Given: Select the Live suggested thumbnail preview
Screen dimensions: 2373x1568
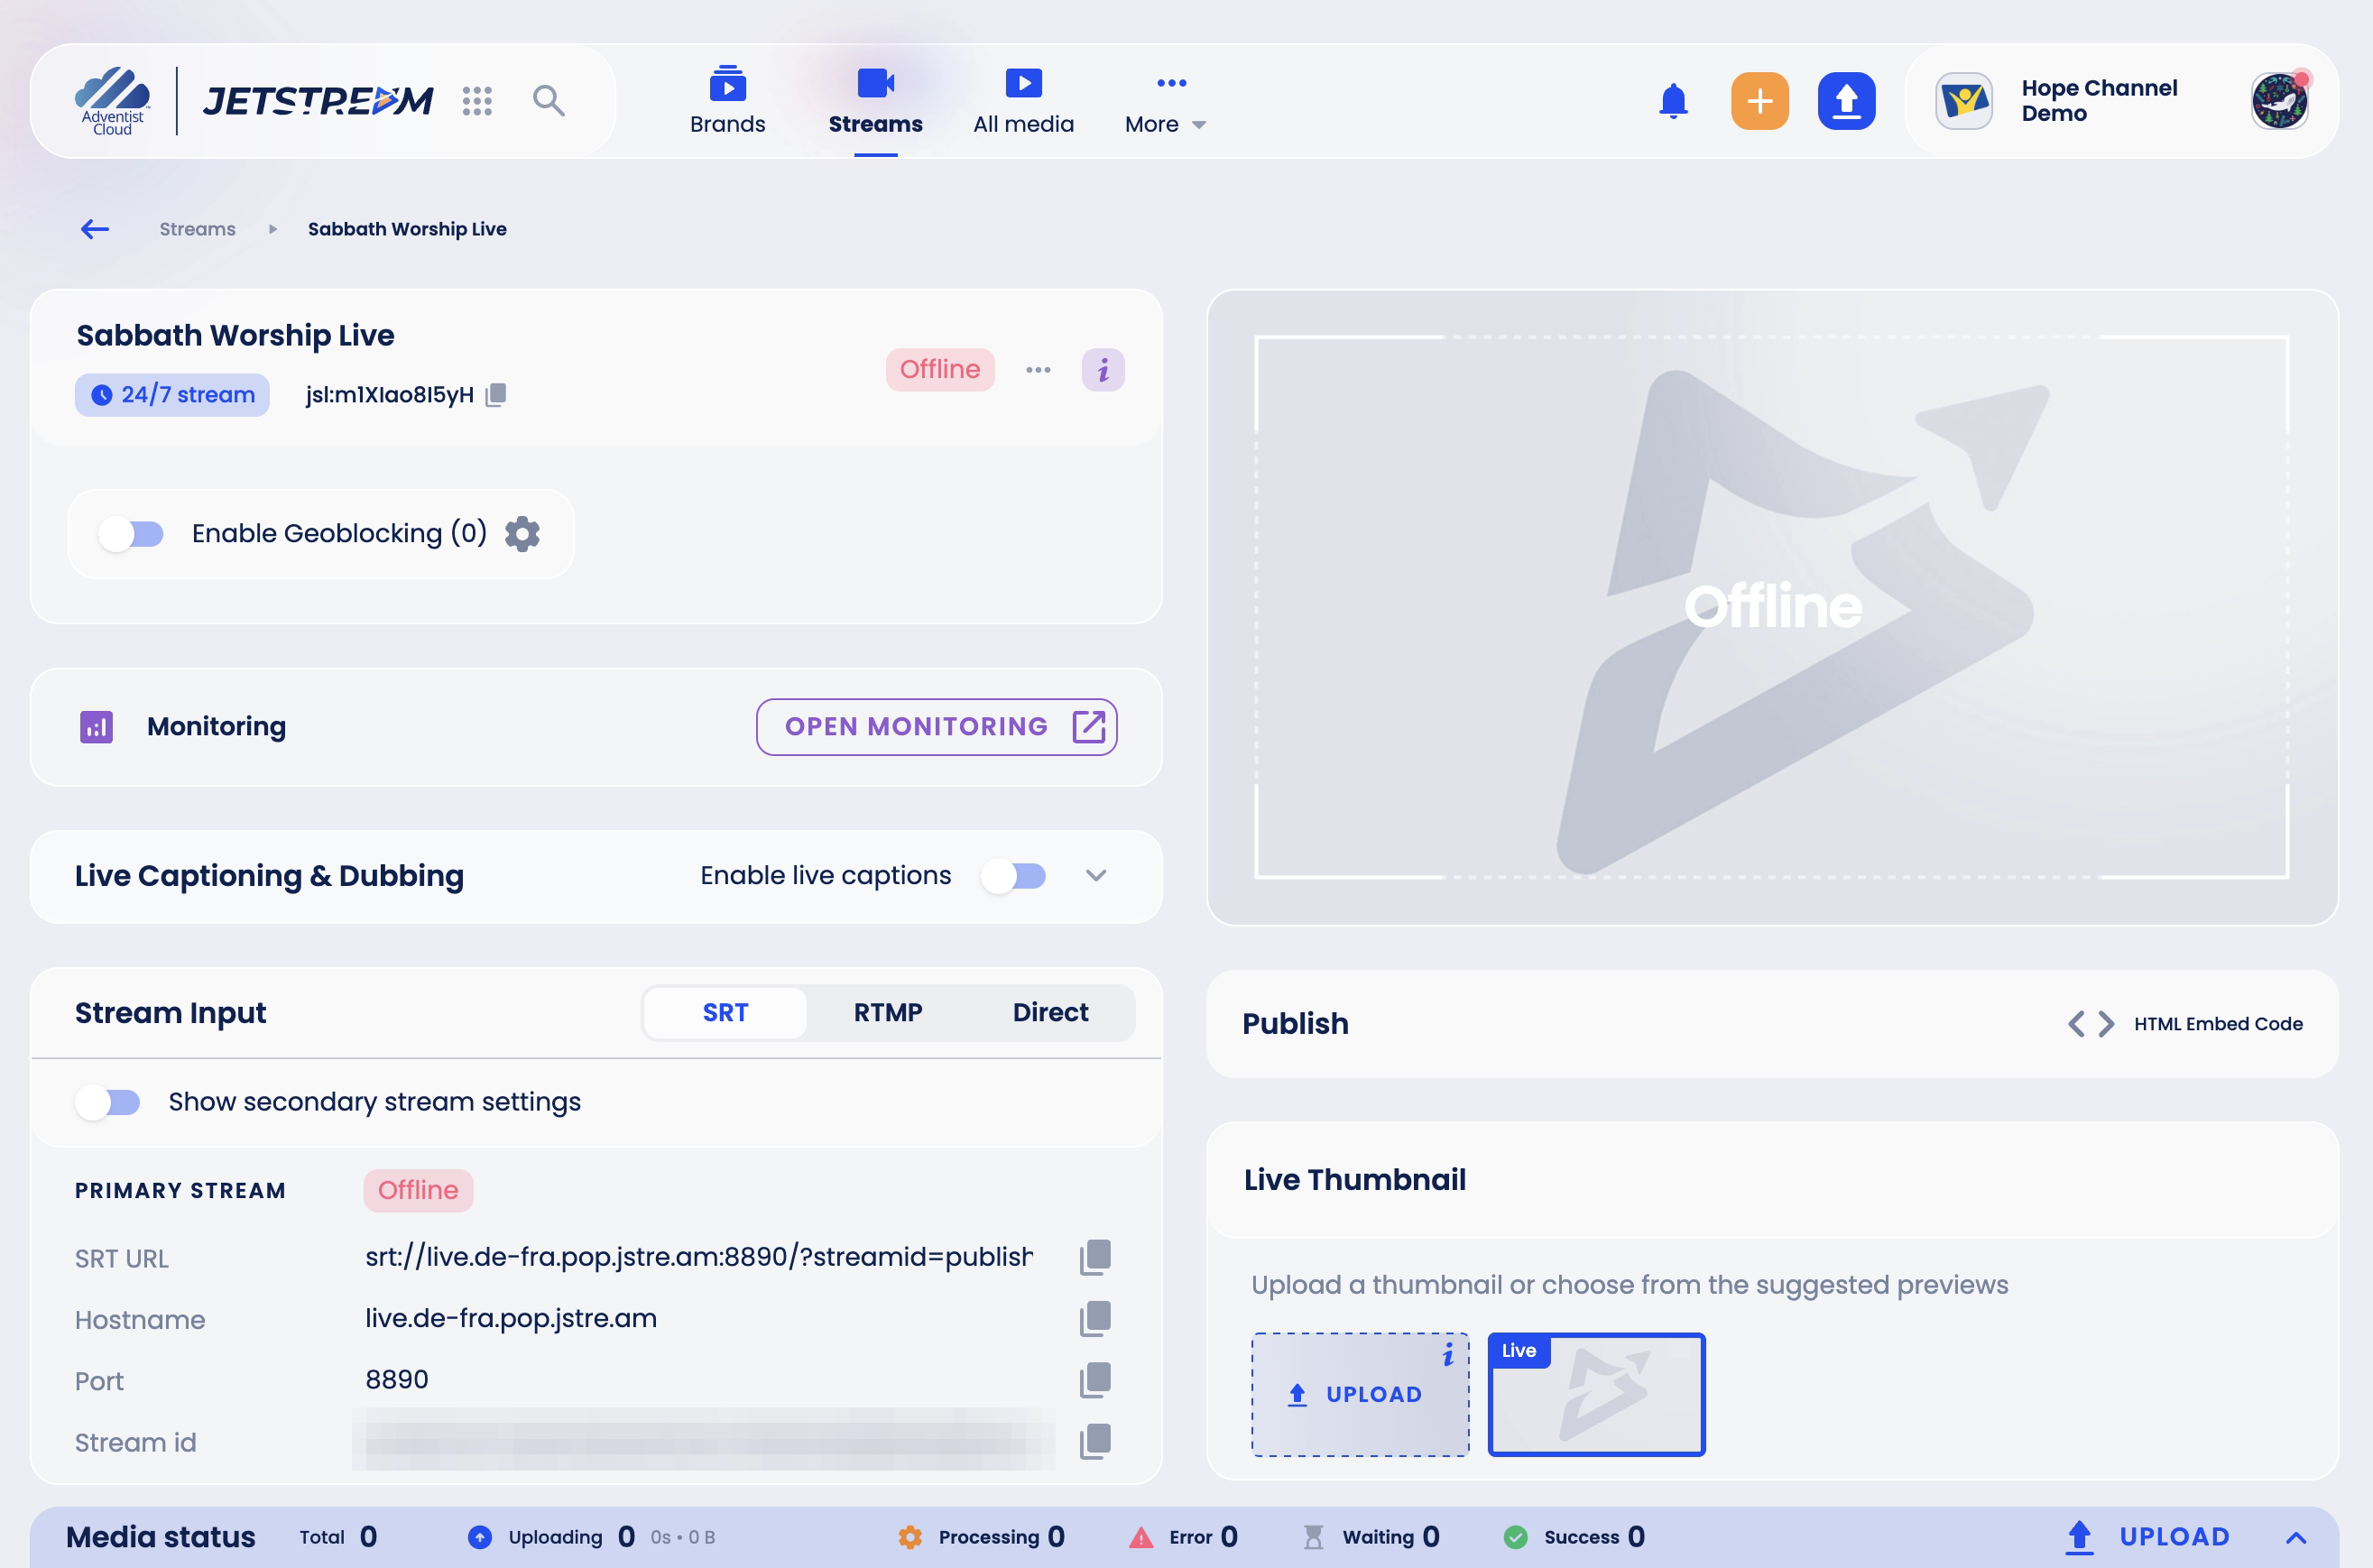Looking at the screenshot, I should coord(1596,1395).
